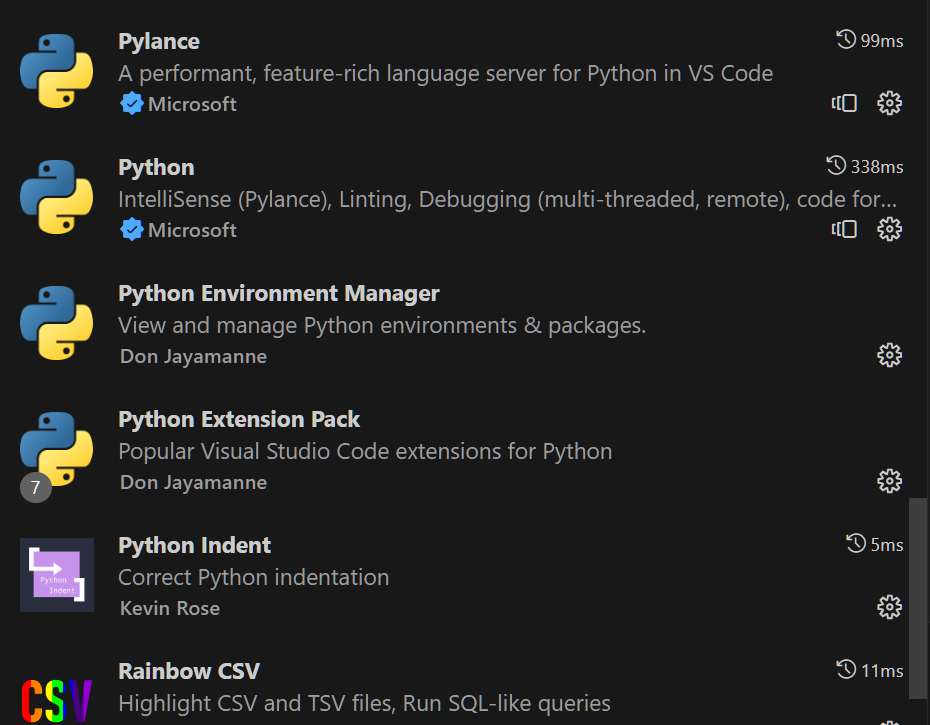The height and width of the screenshot is (725, 930).
Task: Click the side-by-side icon for Python extension
Action: coord(844,229)
